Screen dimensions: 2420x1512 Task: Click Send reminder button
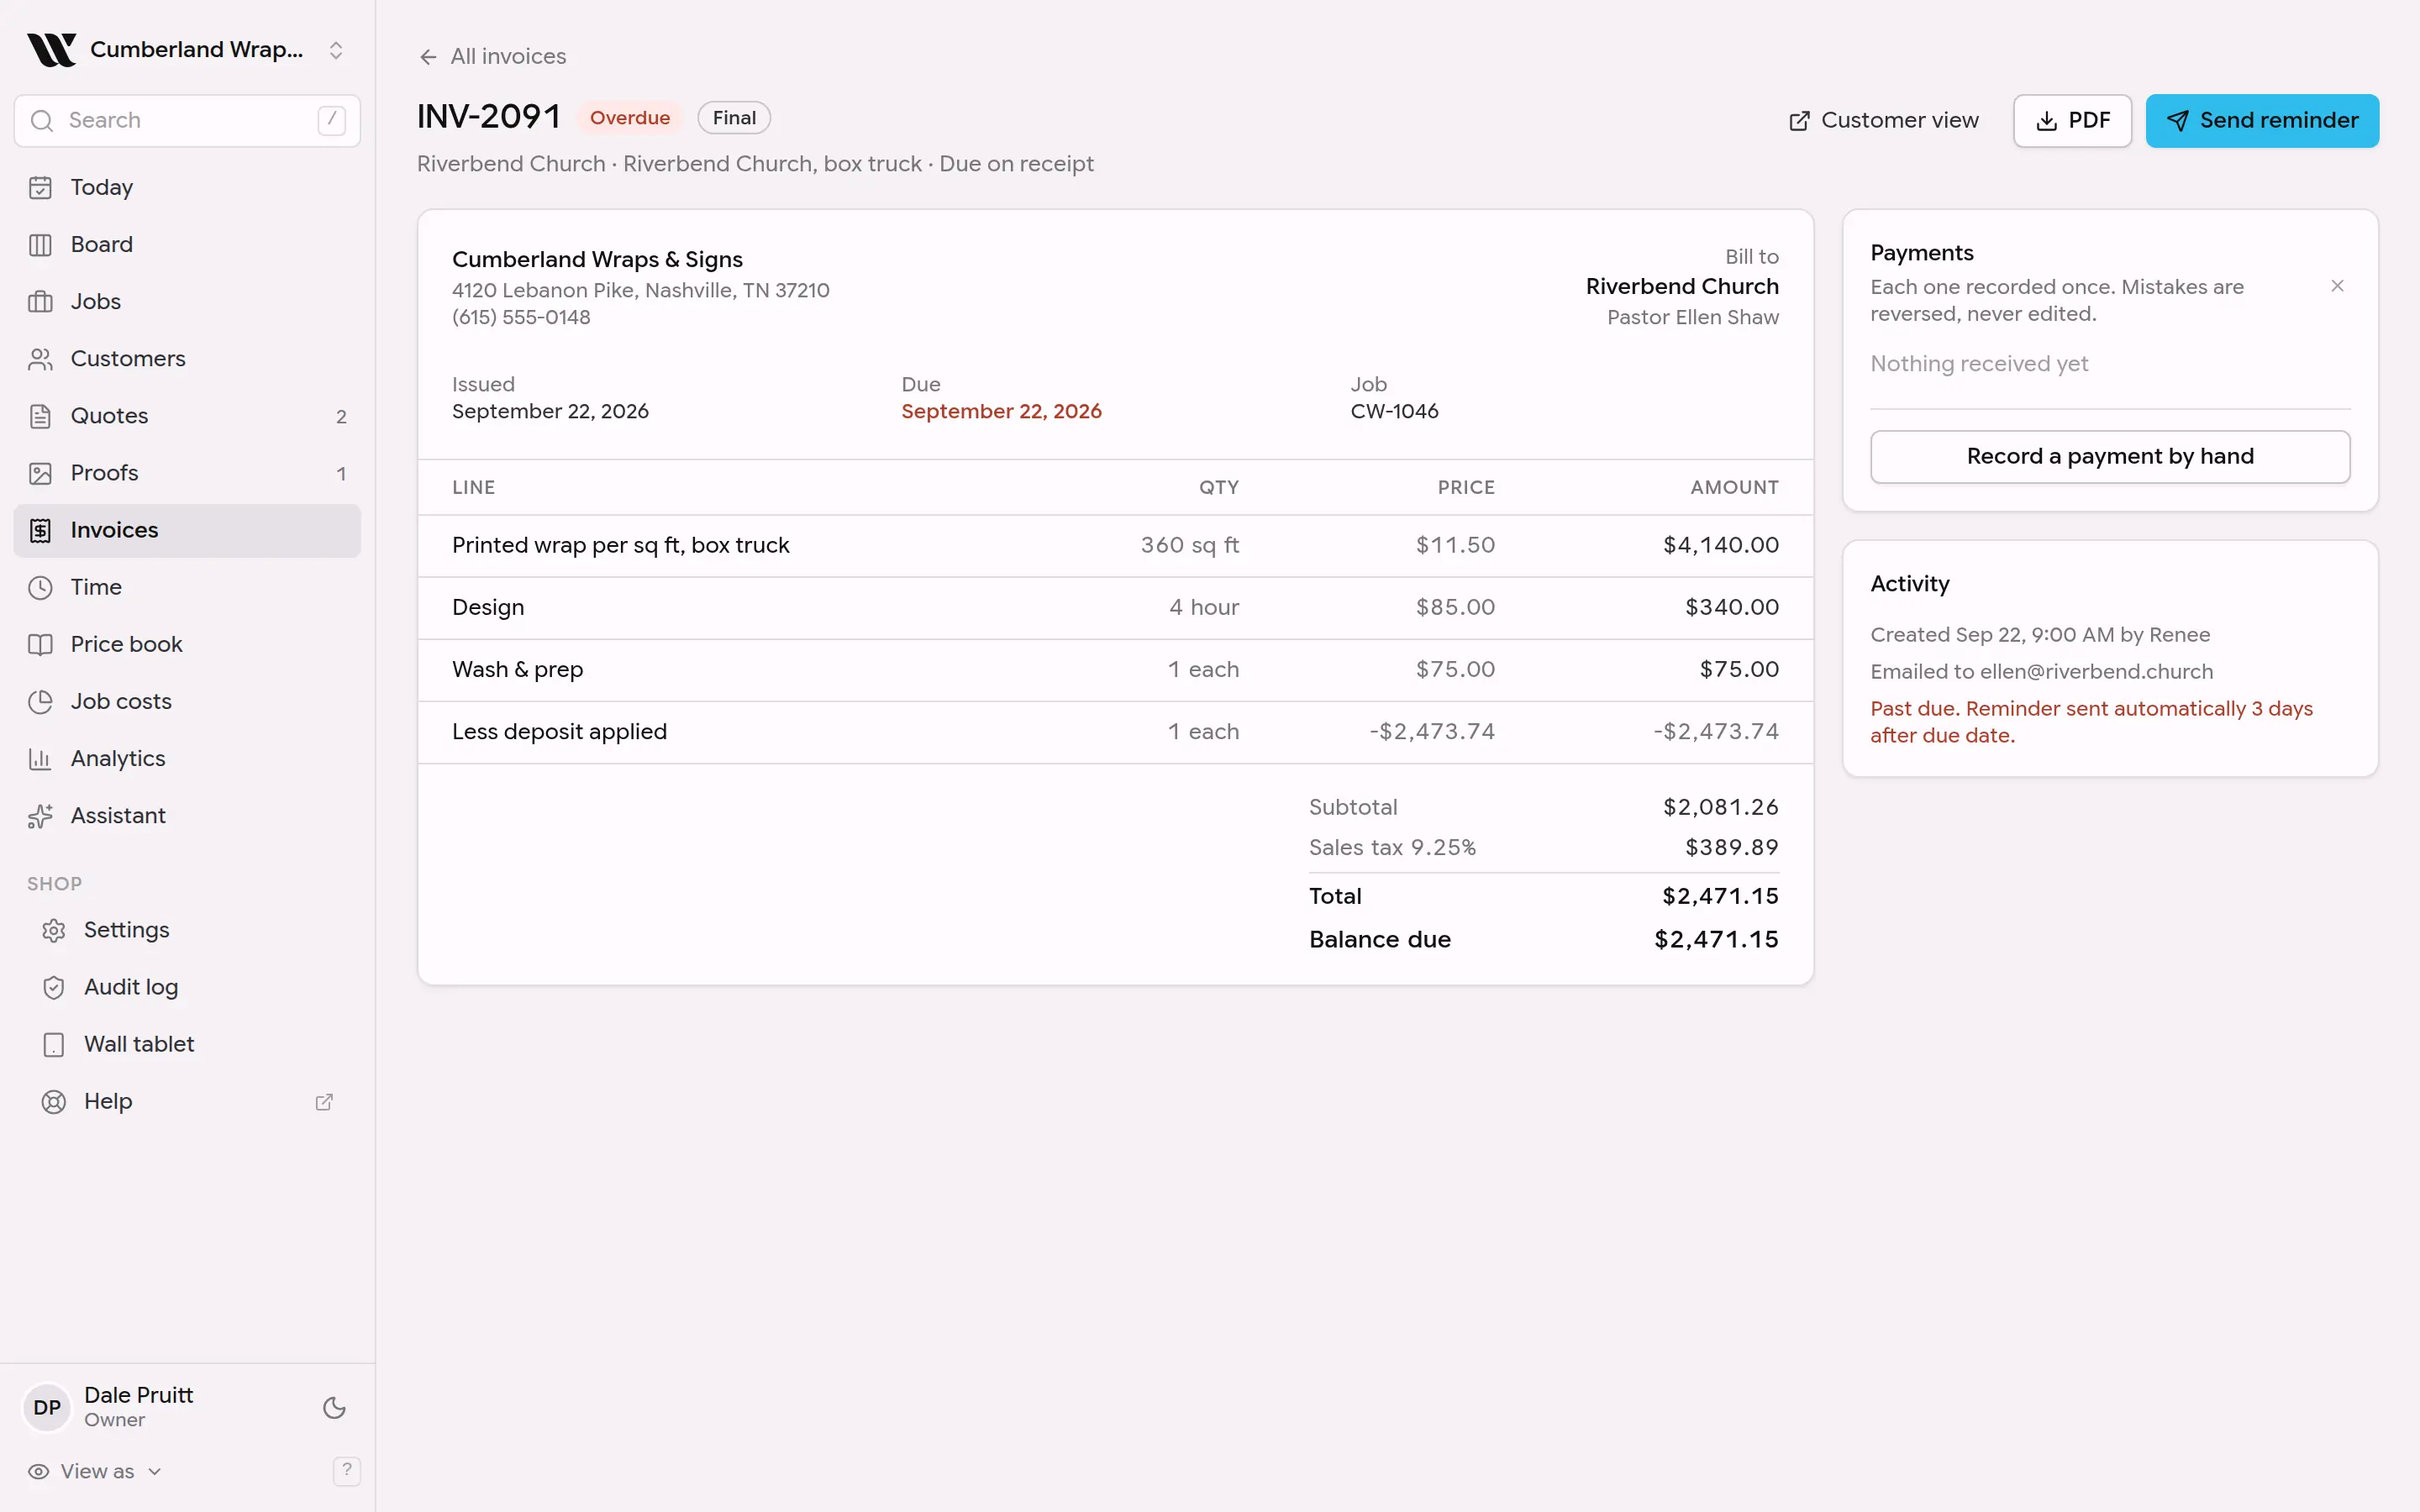coord(2262,120)
